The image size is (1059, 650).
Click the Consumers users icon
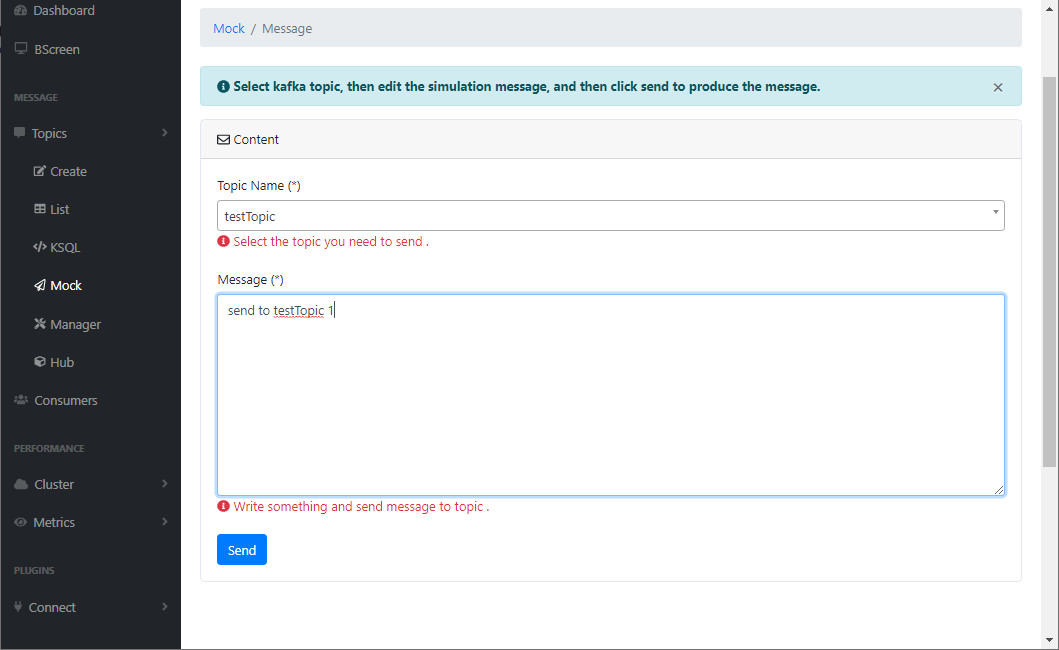coord(21,400)
